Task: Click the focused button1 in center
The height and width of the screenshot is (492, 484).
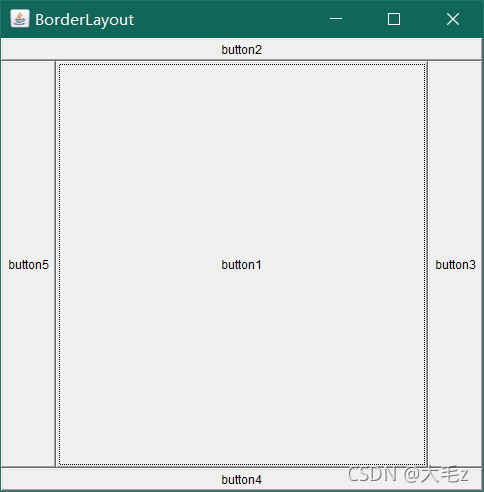Action: (x=242, y=264)
